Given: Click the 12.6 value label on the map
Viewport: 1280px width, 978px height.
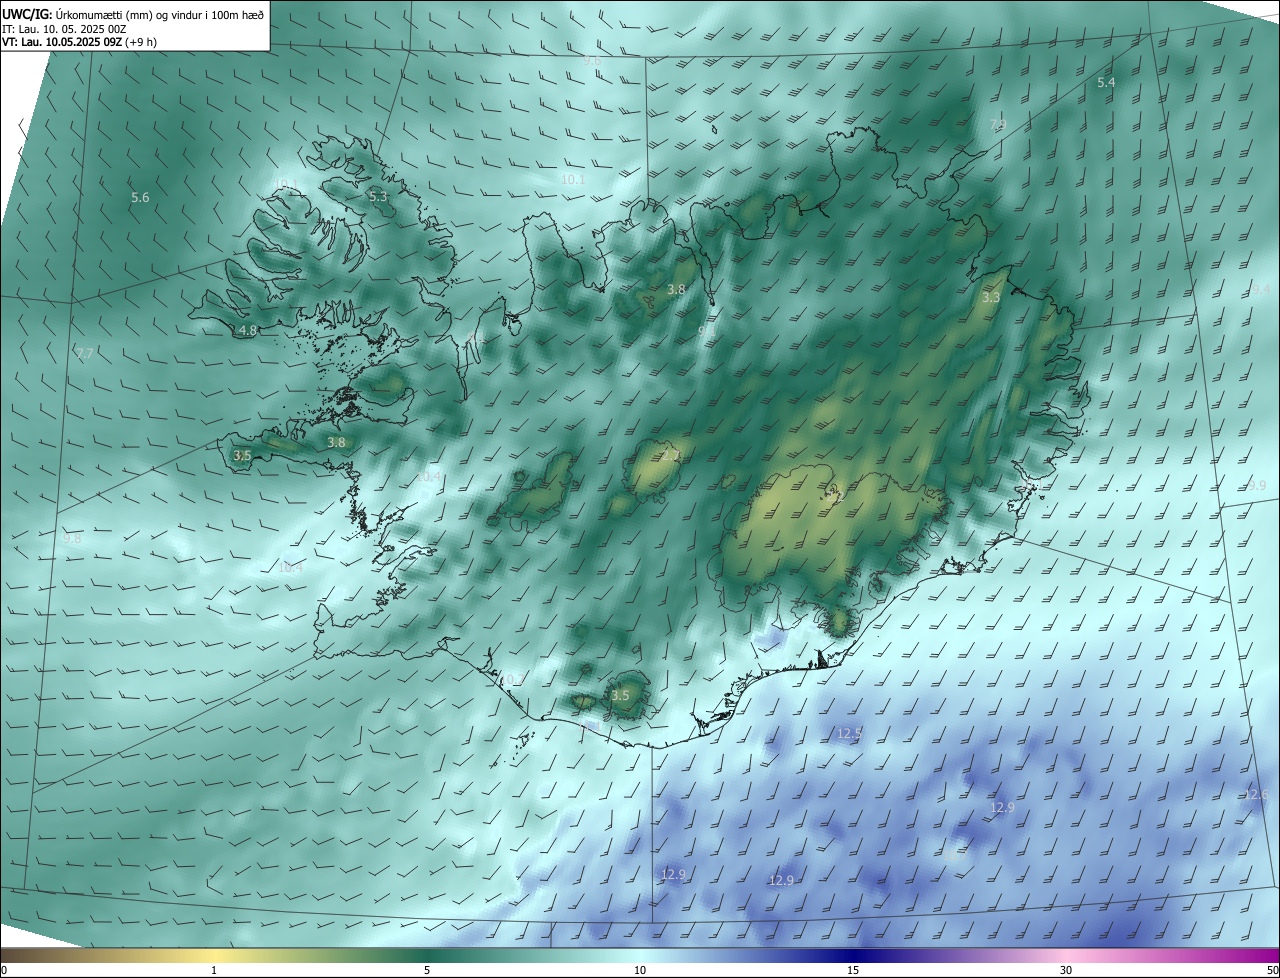Looking at the screenshot, I should pos(1256,794).
